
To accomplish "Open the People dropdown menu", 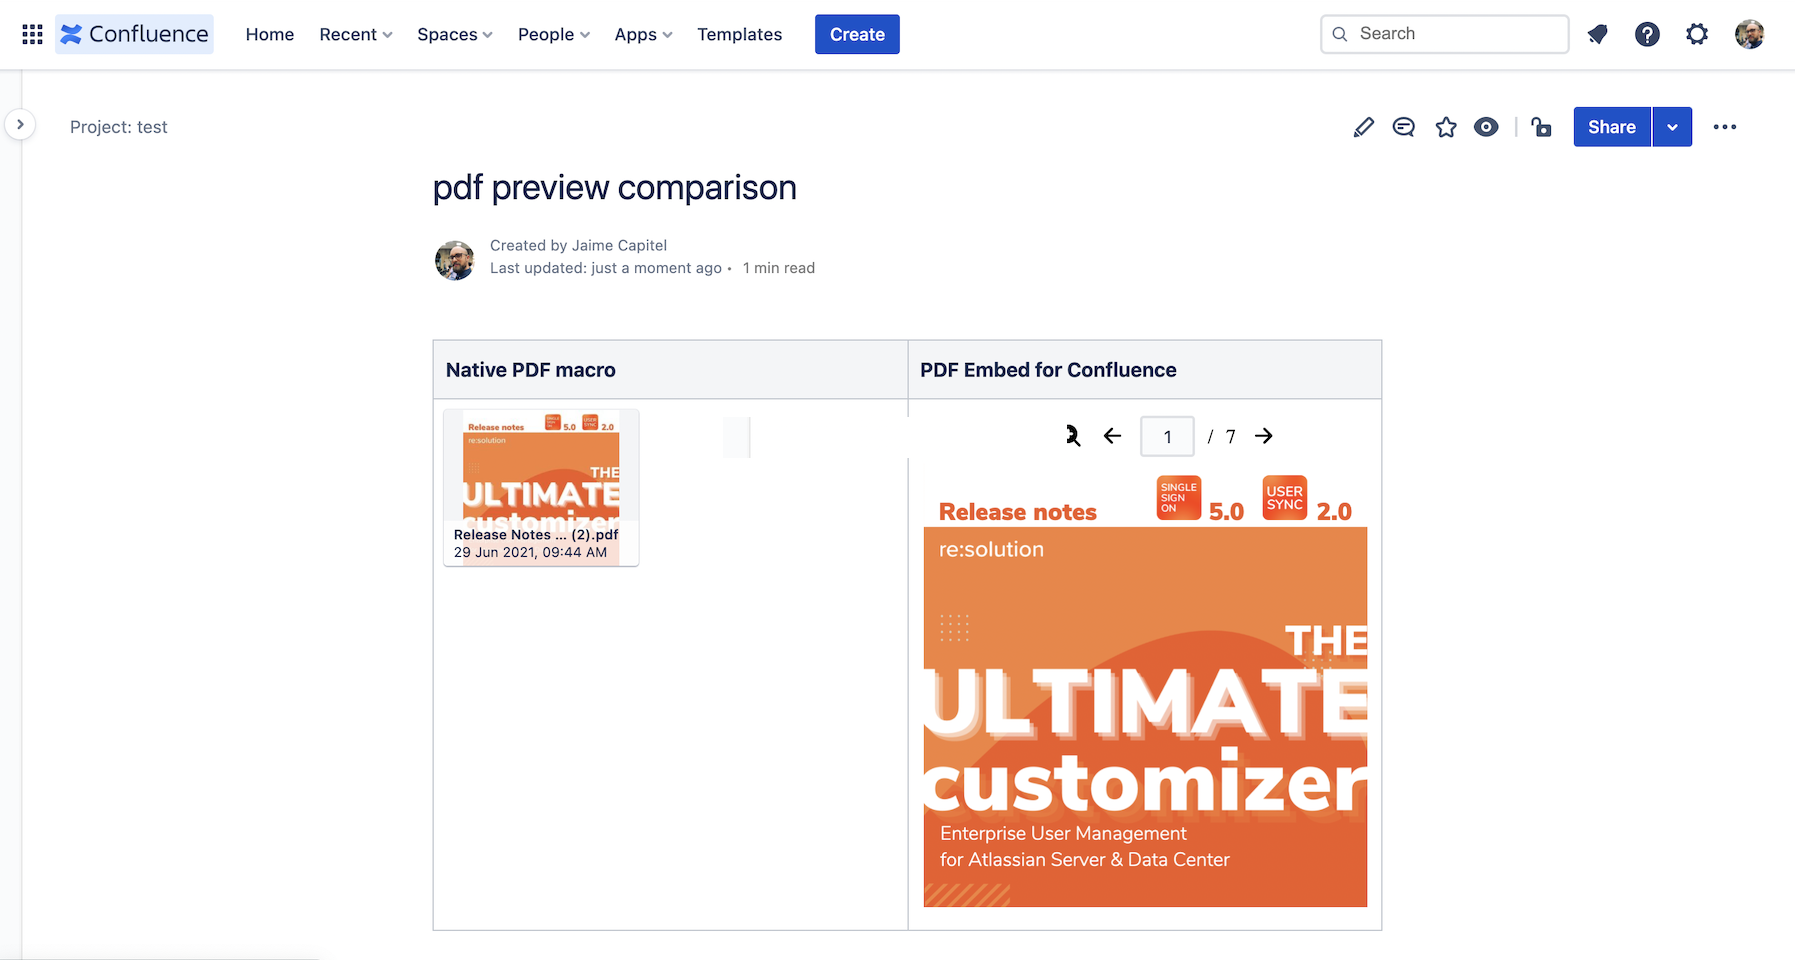I will tap(554, 34).
